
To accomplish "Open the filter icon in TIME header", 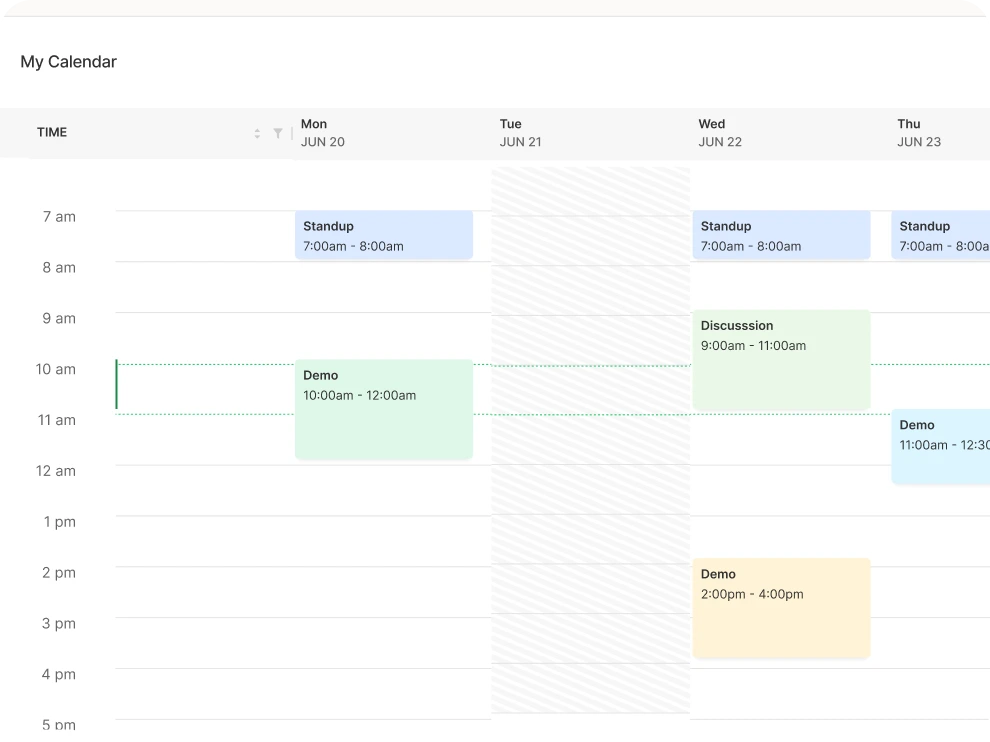I will pyautogui.click(x=278, y=133).
